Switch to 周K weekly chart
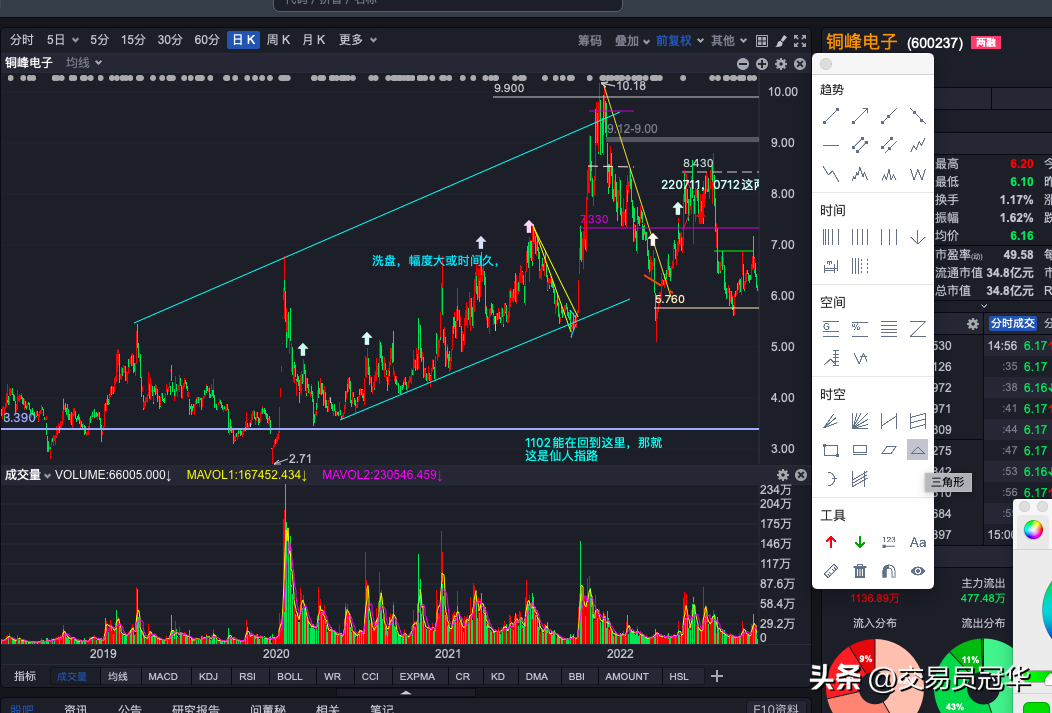 [278, 40]
